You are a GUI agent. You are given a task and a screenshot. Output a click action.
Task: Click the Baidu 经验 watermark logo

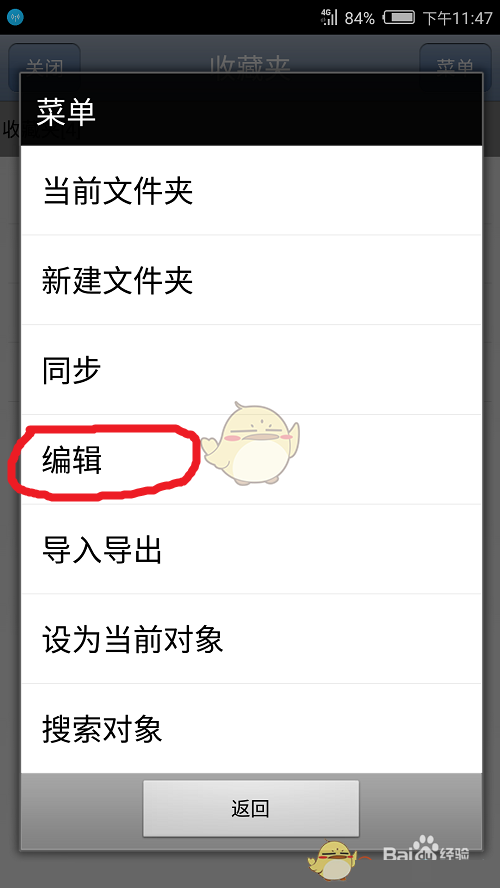coord(426,849)
